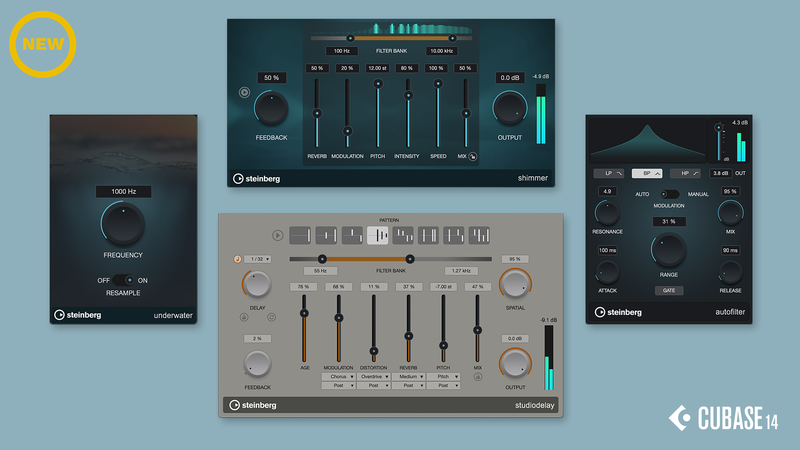This screenshot has height=450, width=800.
Task: Toggle the studiodelay tempo sync note icon
Action: [237, 259]
